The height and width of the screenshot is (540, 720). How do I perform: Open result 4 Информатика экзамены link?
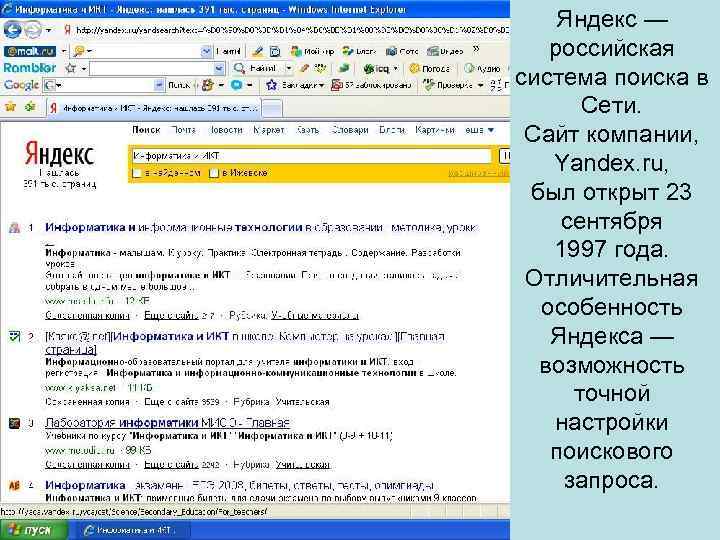pos(240,485)
